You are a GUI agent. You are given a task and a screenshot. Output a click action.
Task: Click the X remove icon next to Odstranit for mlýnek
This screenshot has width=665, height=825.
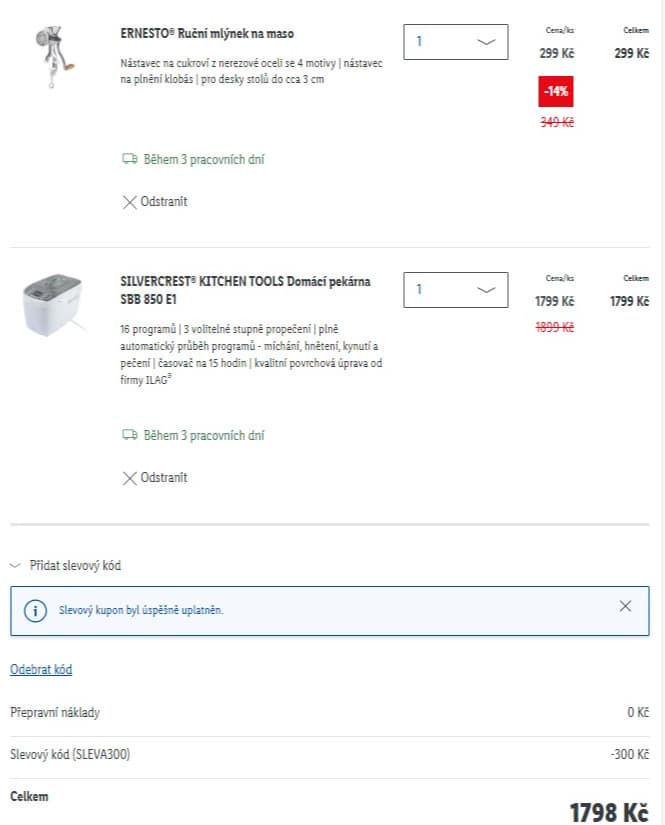(128, 201)
